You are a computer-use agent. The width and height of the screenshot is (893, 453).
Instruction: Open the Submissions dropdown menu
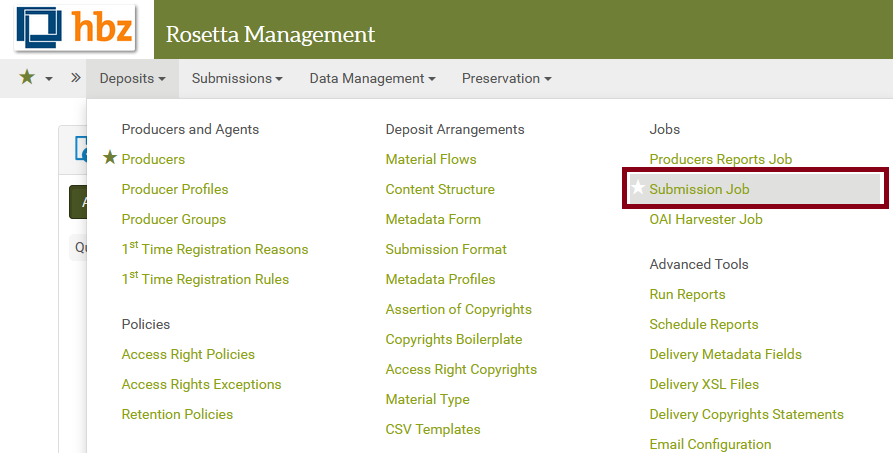coord(237,78)
